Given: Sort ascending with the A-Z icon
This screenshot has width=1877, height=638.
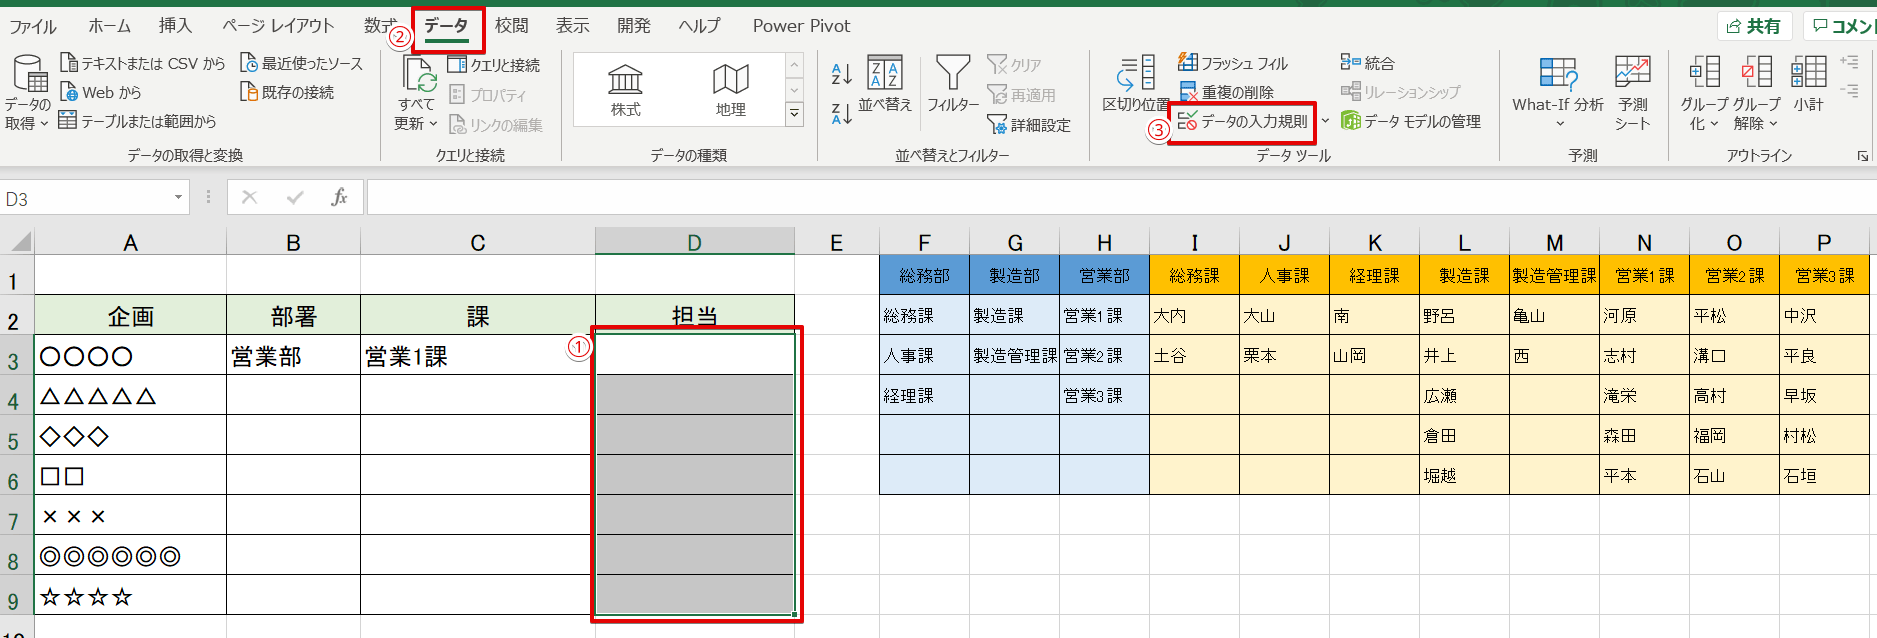Looking at the screenshot, I should [841, 73].
